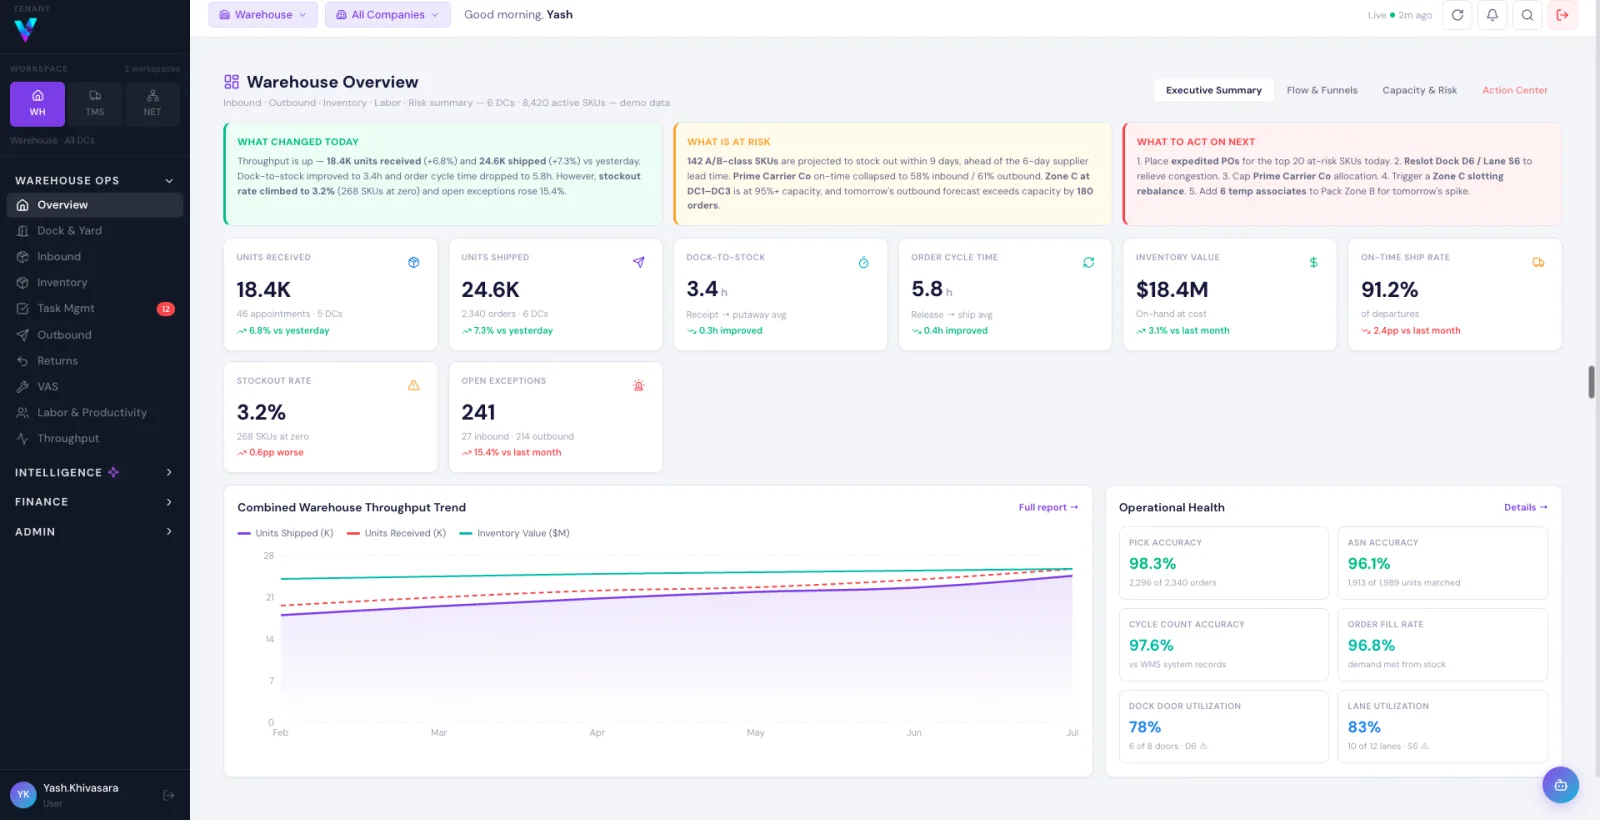Click the YK user avatar
Screen dimensions: 1600x820
point(23,795)
